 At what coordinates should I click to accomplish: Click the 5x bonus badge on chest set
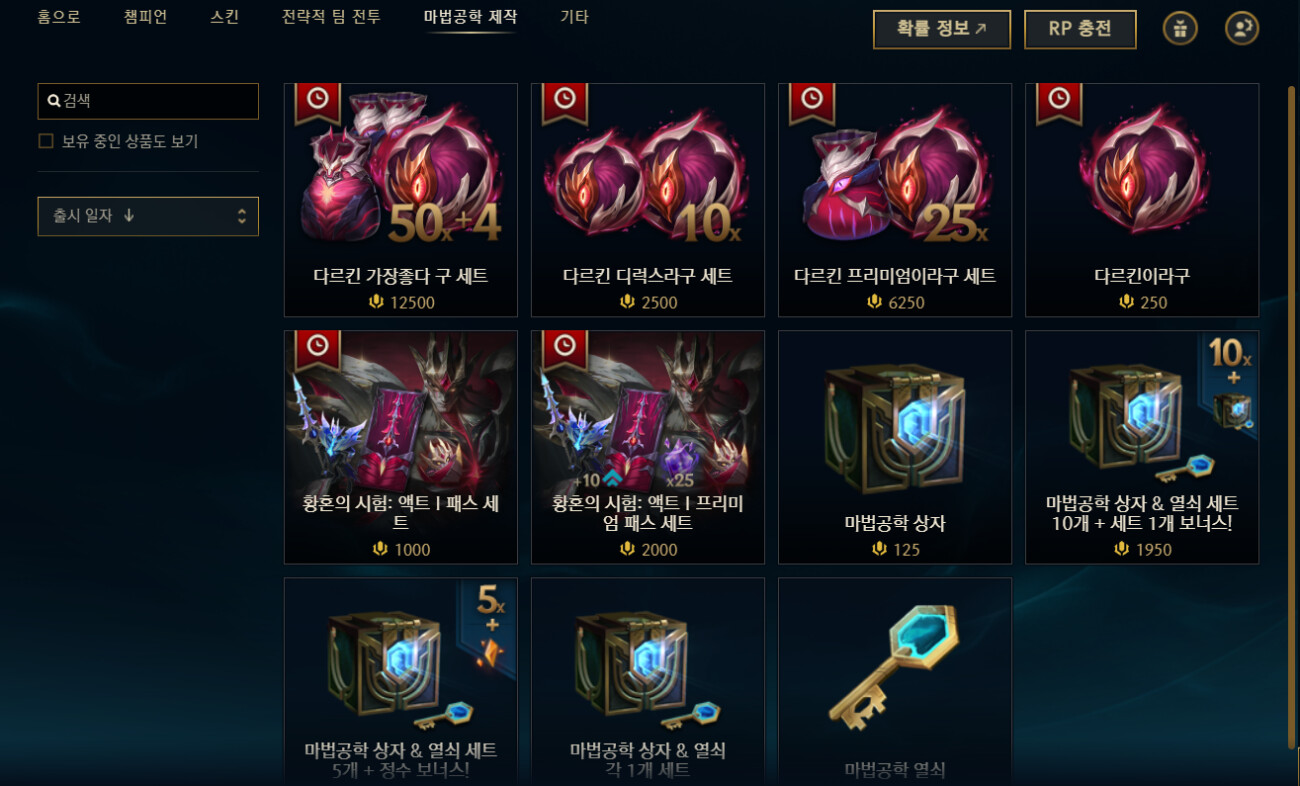489,626
